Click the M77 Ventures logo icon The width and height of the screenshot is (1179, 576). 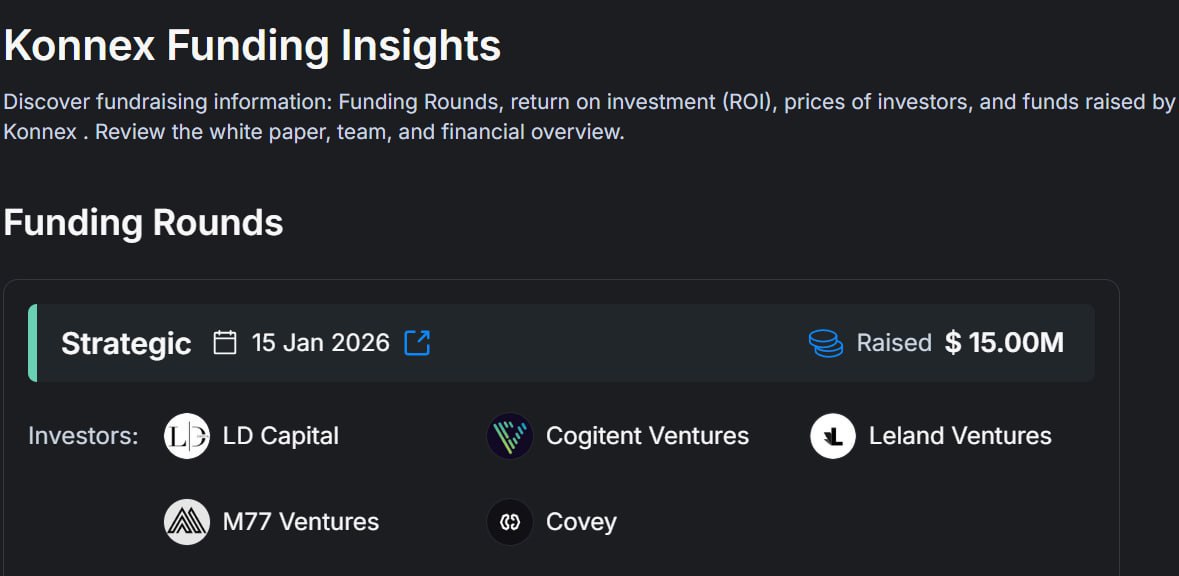click(x=186, y=522)
